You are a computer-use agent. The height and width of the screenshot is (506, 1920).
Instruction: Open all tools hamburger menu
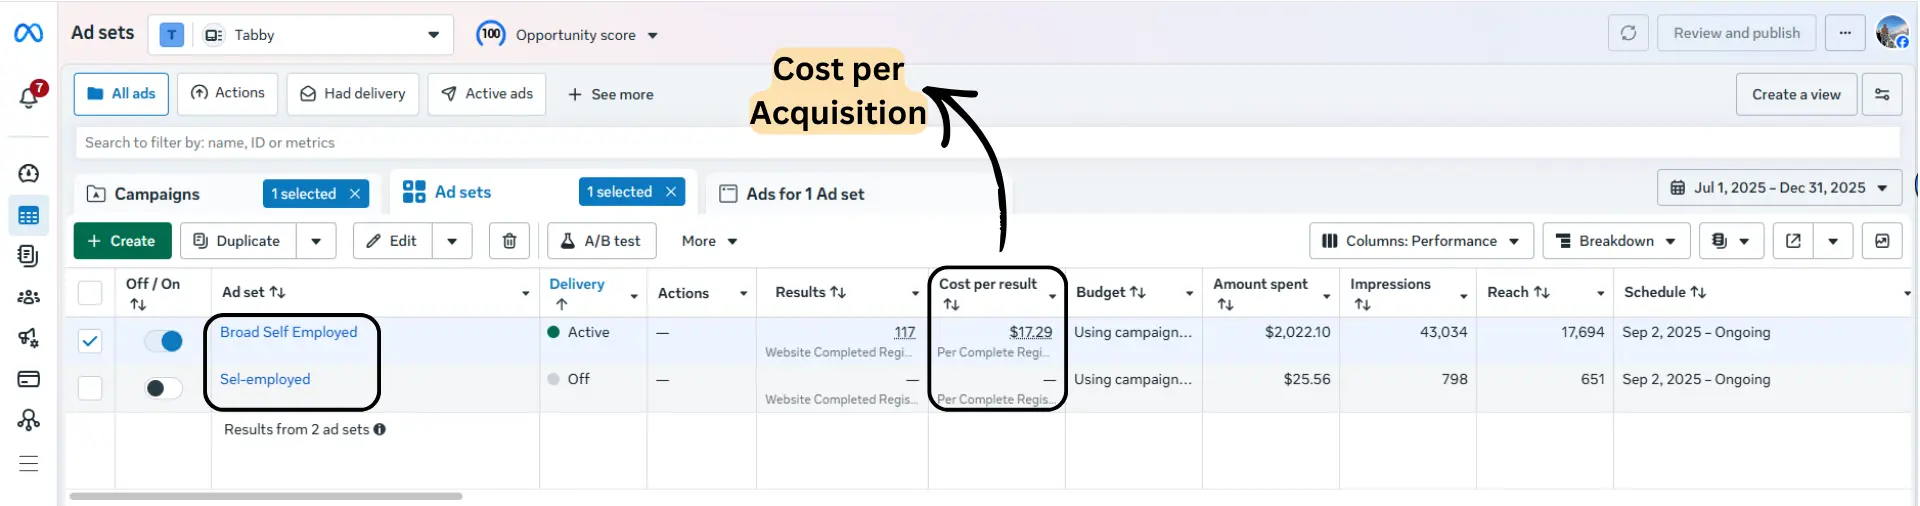(29, 463)
